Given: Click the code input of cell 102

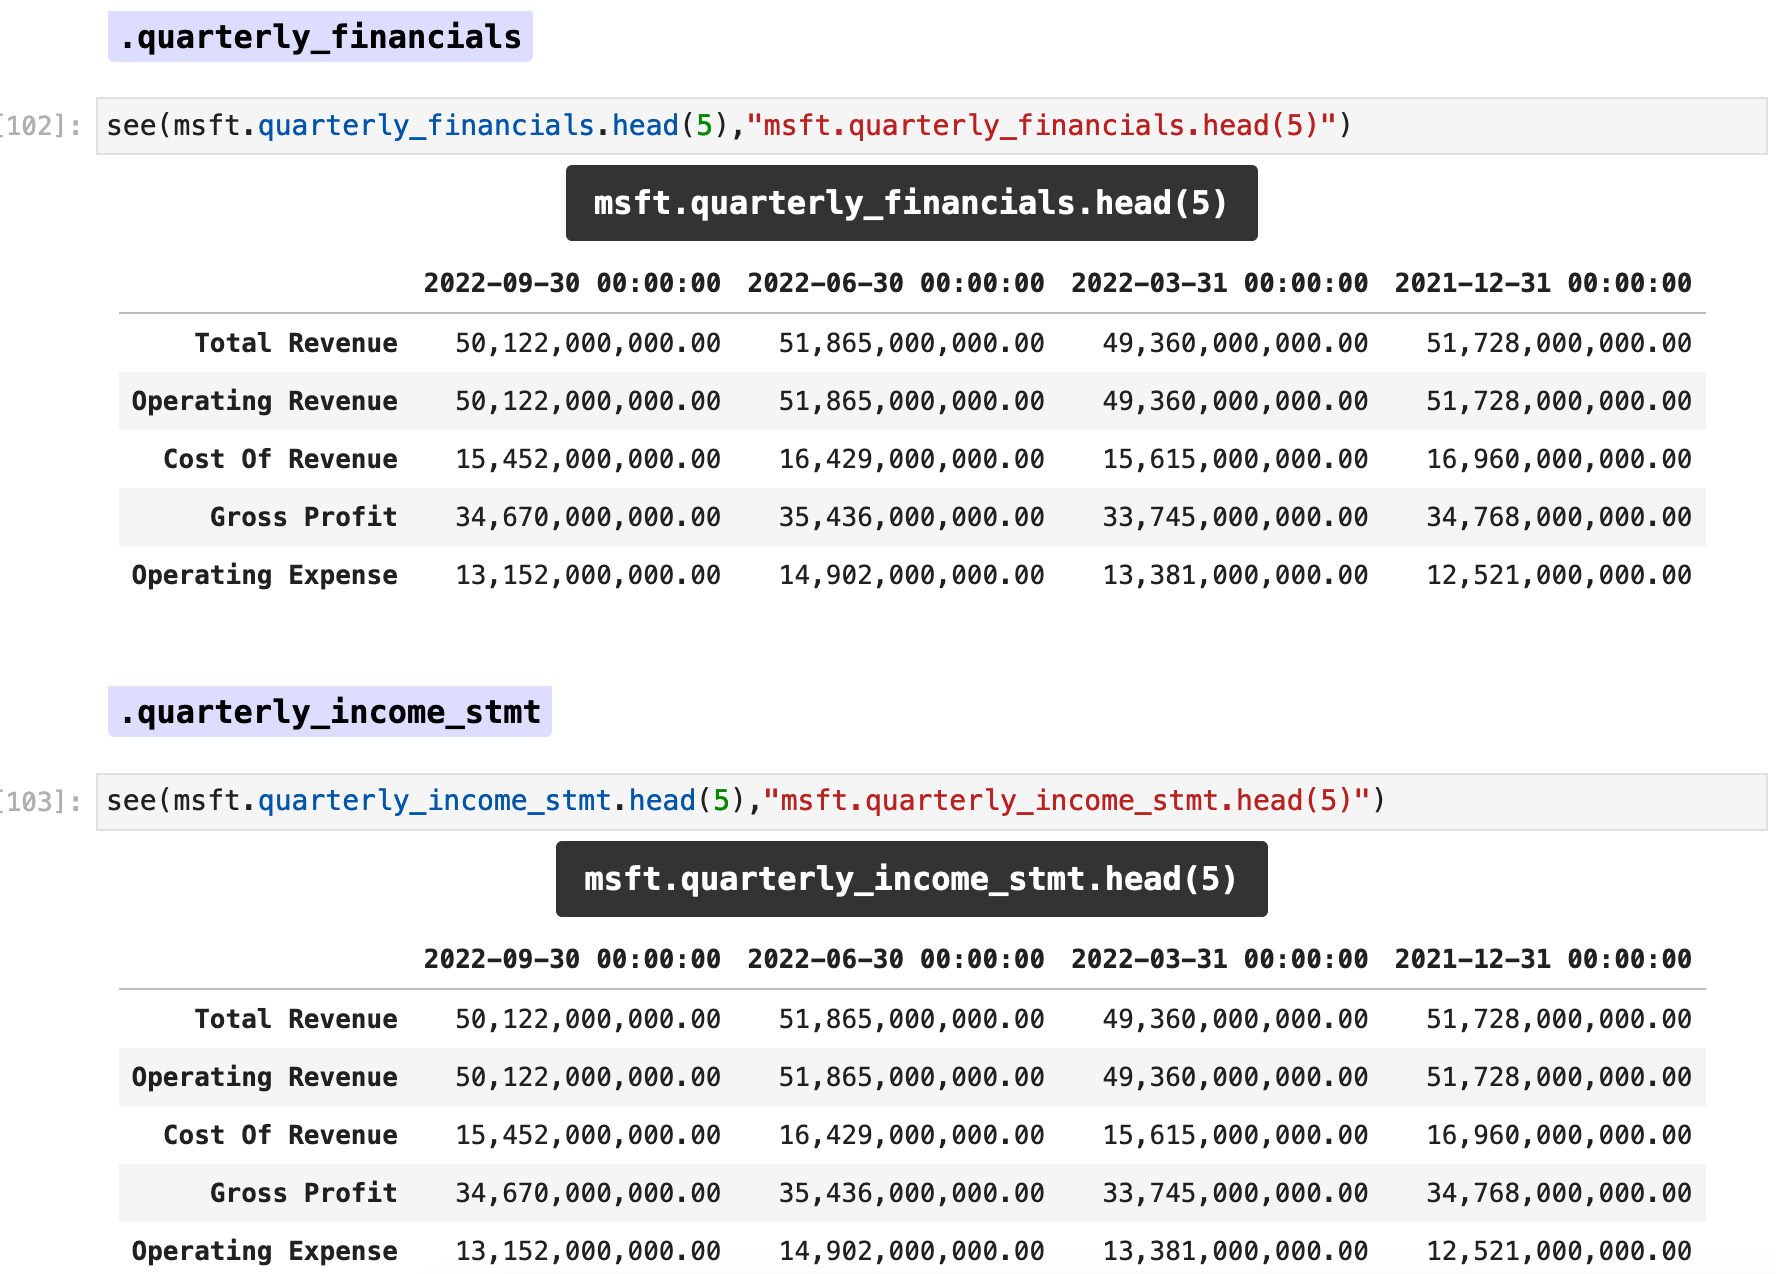Looking at the screenshot, I should tap(931, 126).
